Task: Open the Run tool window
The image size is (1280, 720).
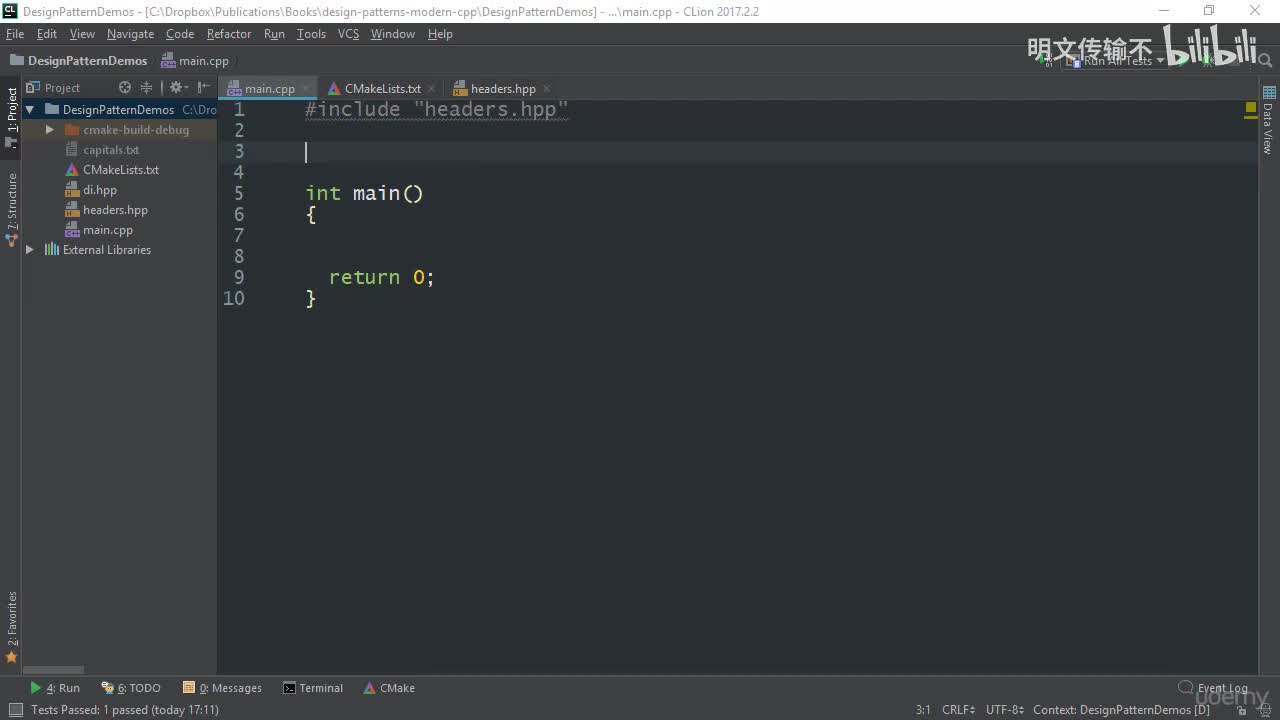Action: point(55,688)
